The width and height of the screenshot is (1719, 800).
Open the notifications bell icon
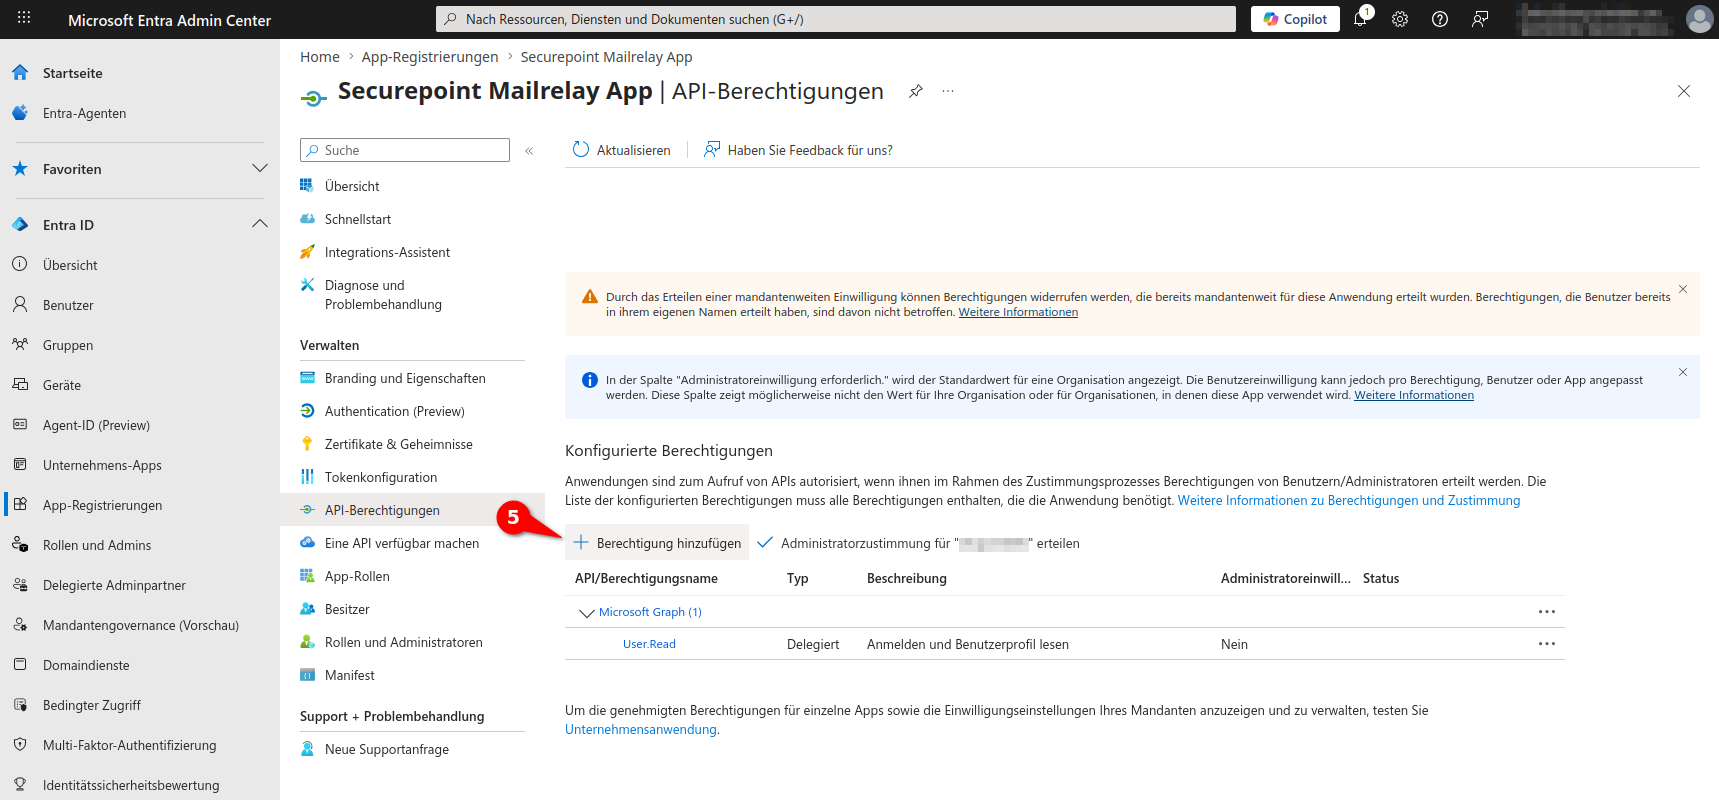[x=1360, y=19]
